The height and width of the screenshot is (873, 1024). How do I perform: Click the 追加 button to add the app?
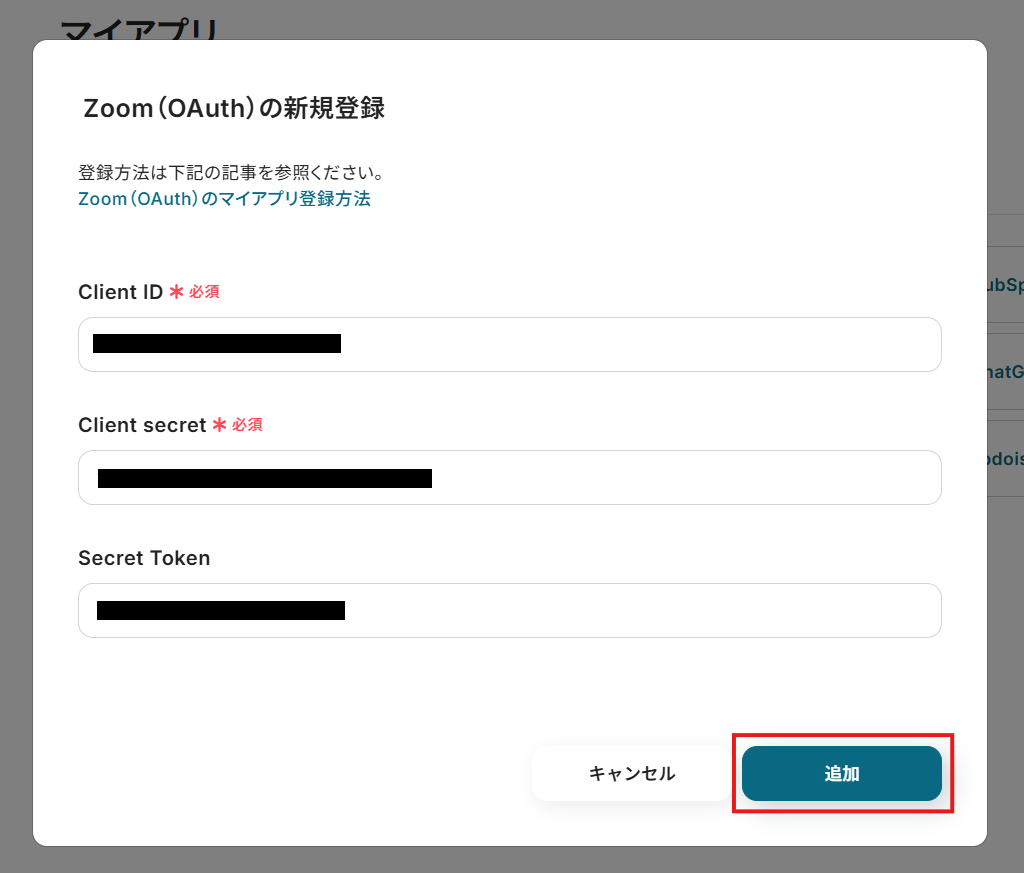(841, 773)
